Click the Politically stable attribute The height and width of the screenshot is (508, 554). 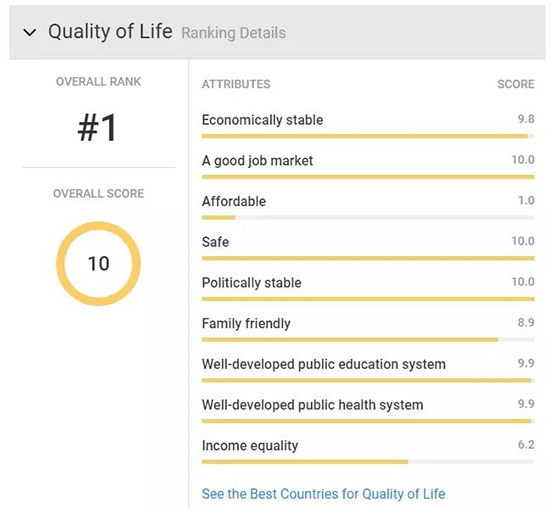(x=252, y=283)
